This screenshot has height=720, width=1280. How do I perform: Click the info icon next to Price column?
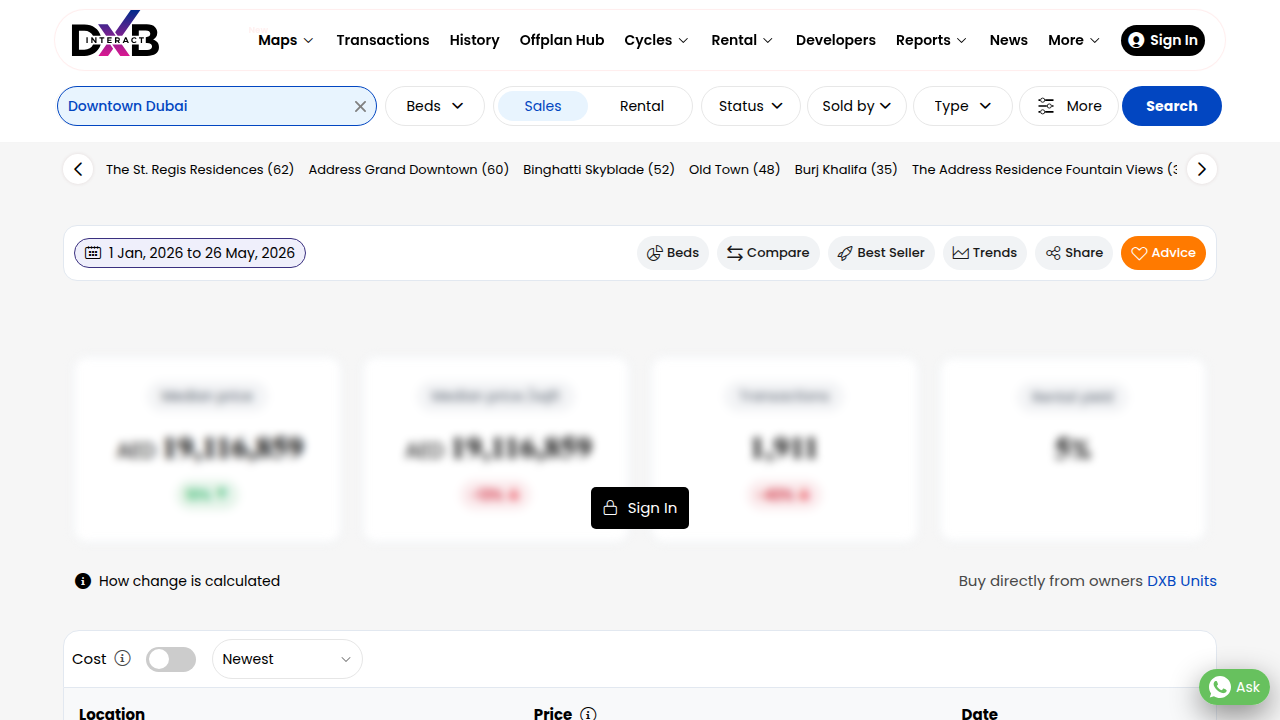(x=588, y=714)
